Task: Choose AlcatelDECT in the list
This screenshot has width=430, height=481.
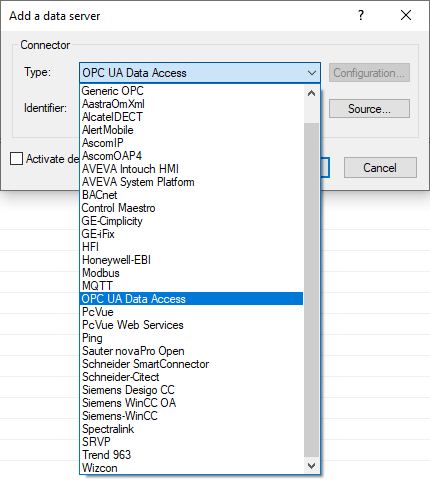Action: pos(192,117)
